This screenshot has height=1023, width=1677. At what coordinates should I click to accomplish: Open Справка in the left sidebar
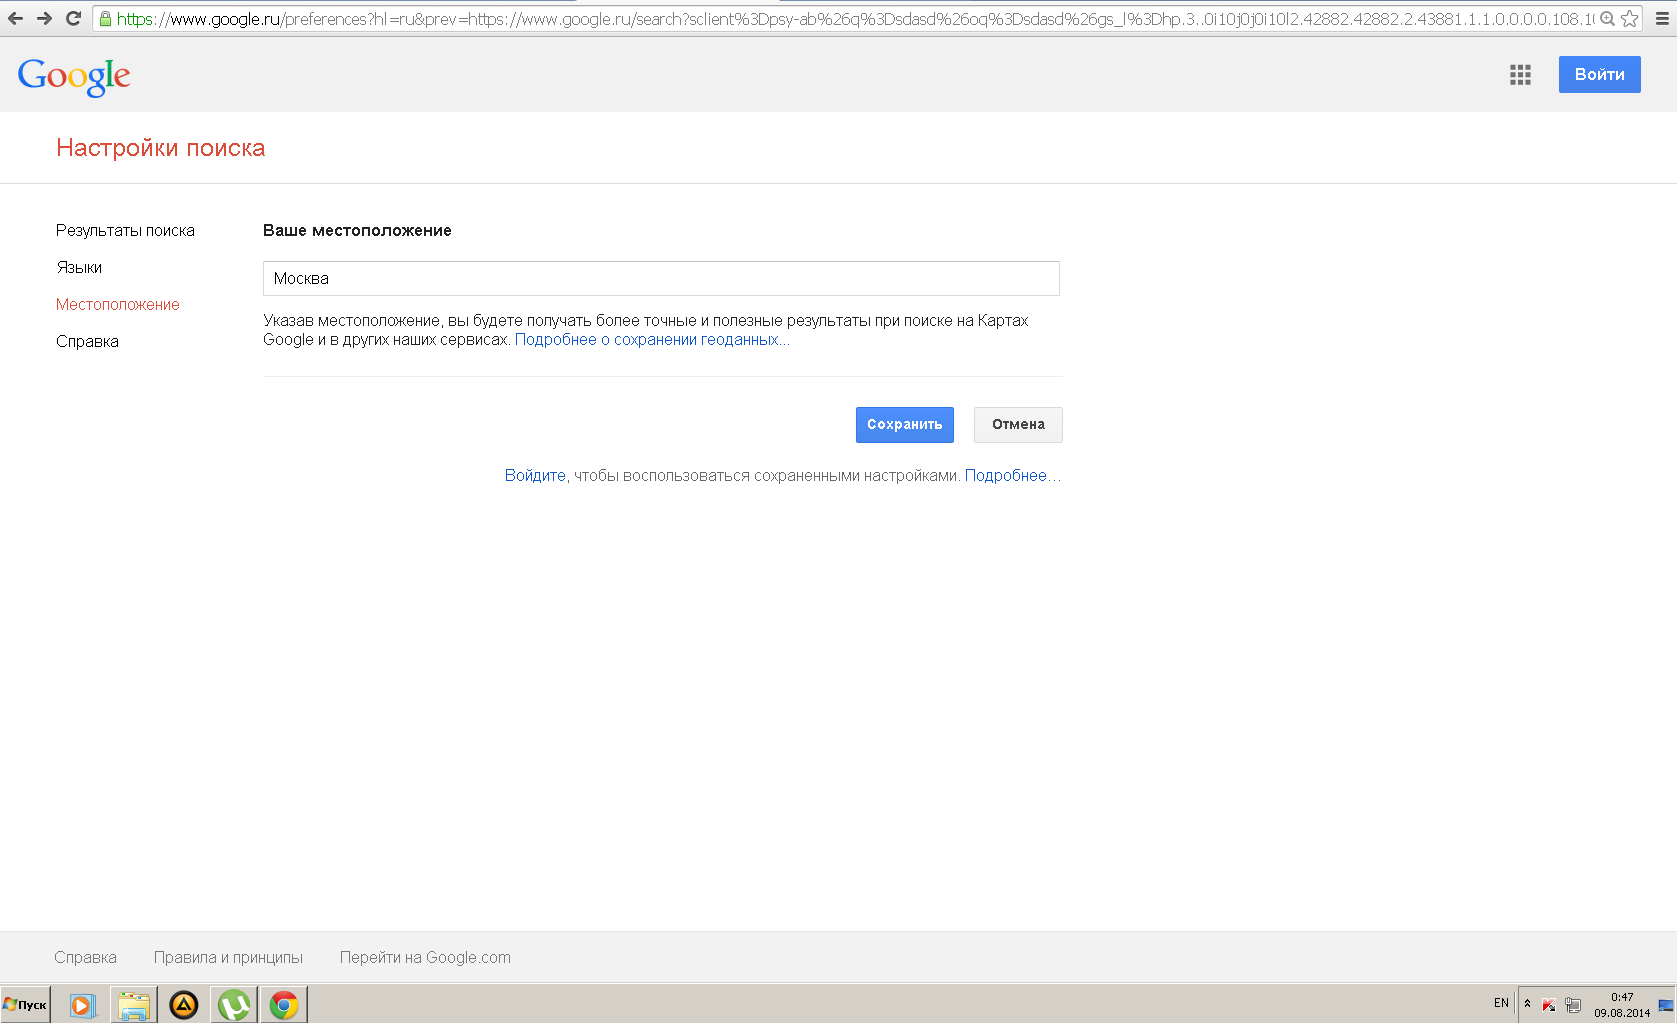[x=87, y=342]
